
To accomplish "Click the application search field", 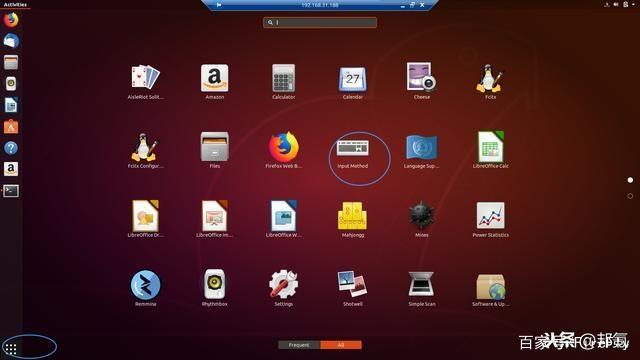I will [320, 22].
